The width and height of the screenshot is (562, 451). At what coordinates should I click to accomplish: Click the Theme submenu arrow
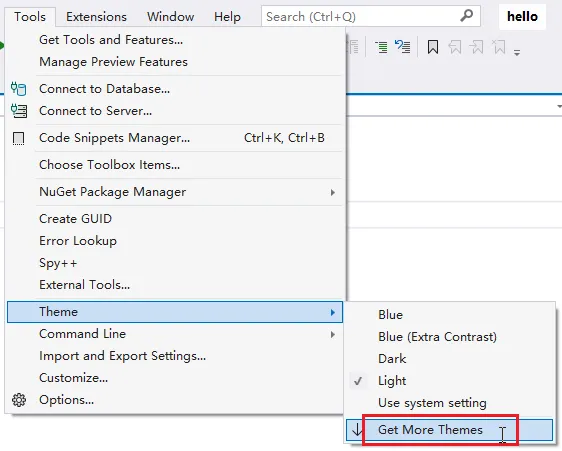coord(333,313)
